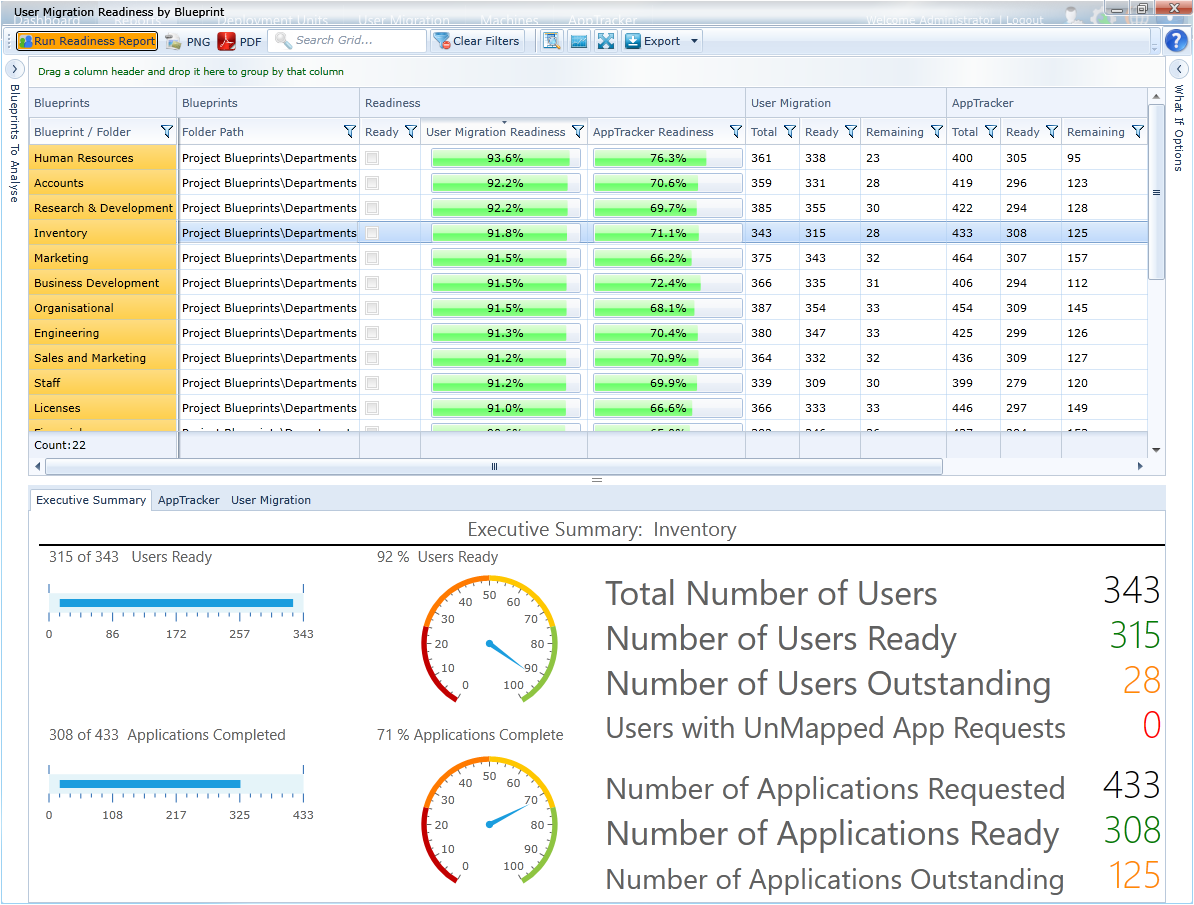Image resolution: width=1194 pixels, height=905 pixels.
Task: Filter the User Migration Readiness column
Action: [577, 132]
